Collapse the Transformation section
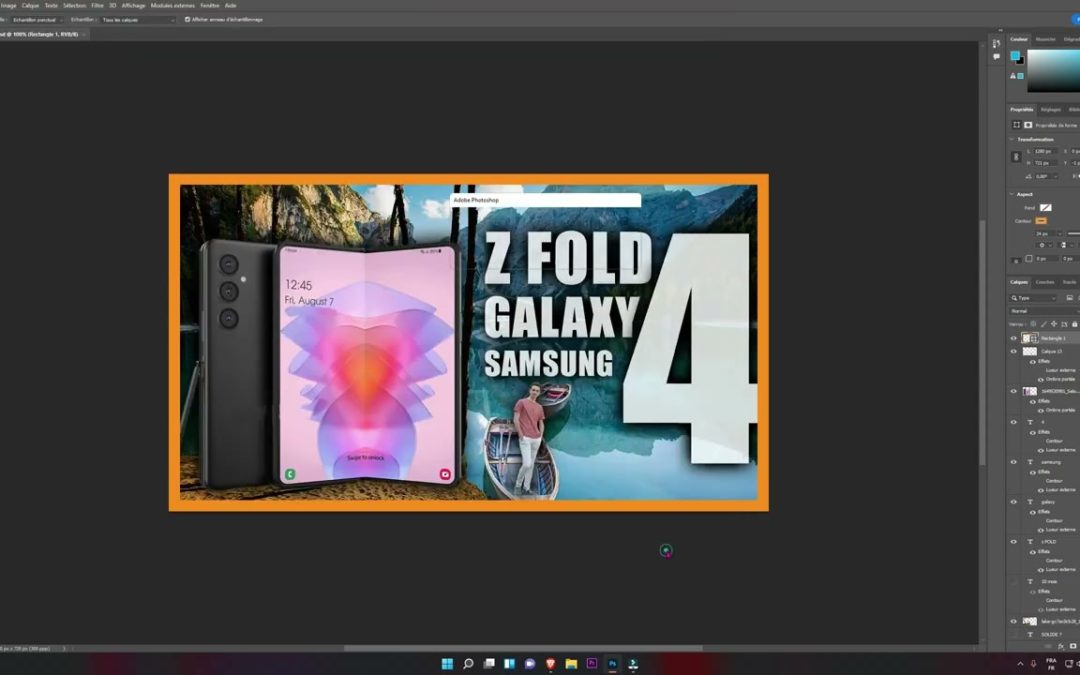Viewport: 1080px width, 675px height. (1012, 139)
